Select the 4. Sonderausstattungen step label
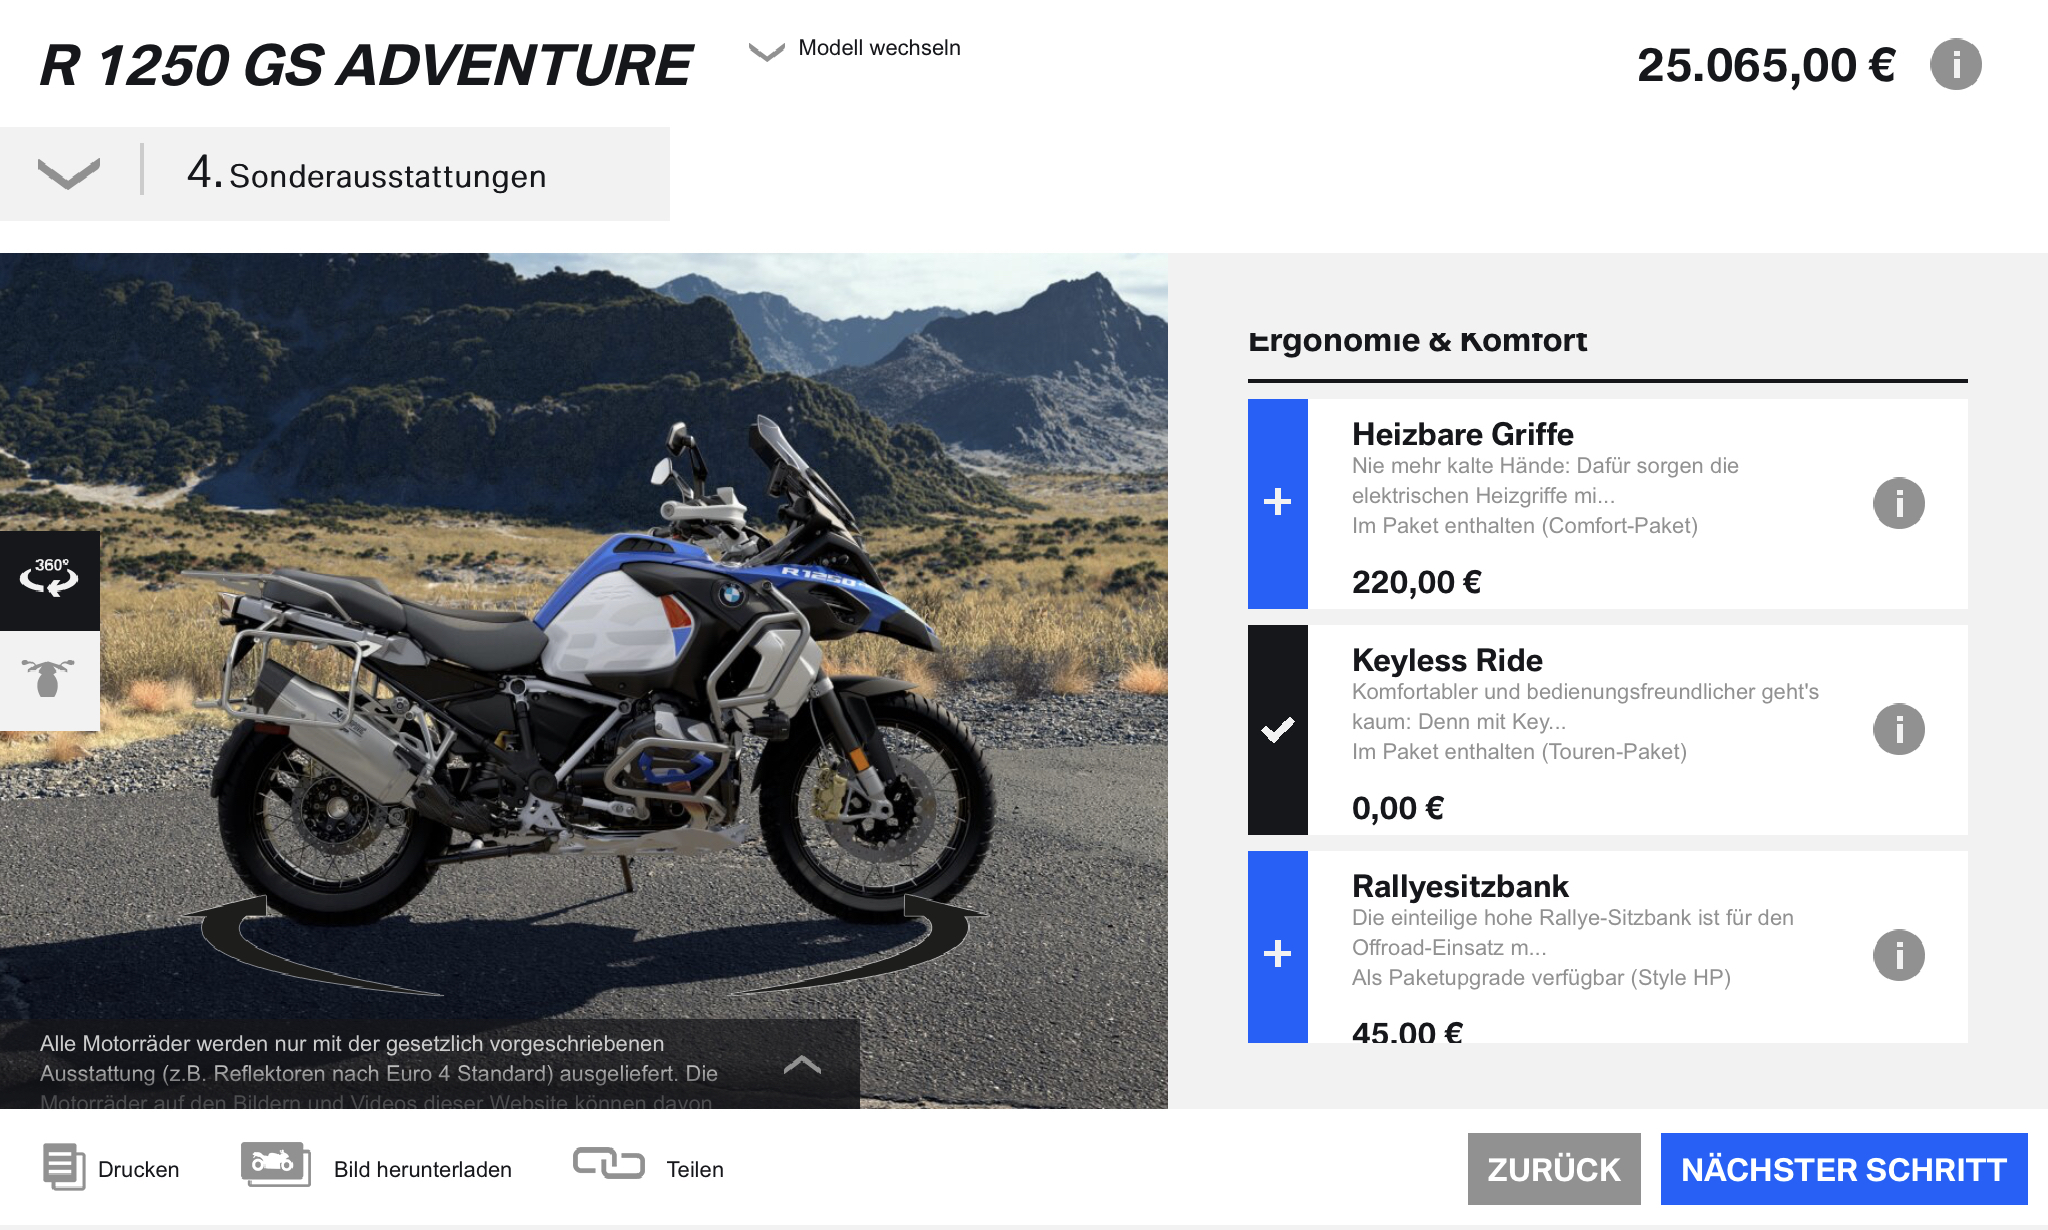Viewport: 2048px width, 1230px height. [366, 174]
